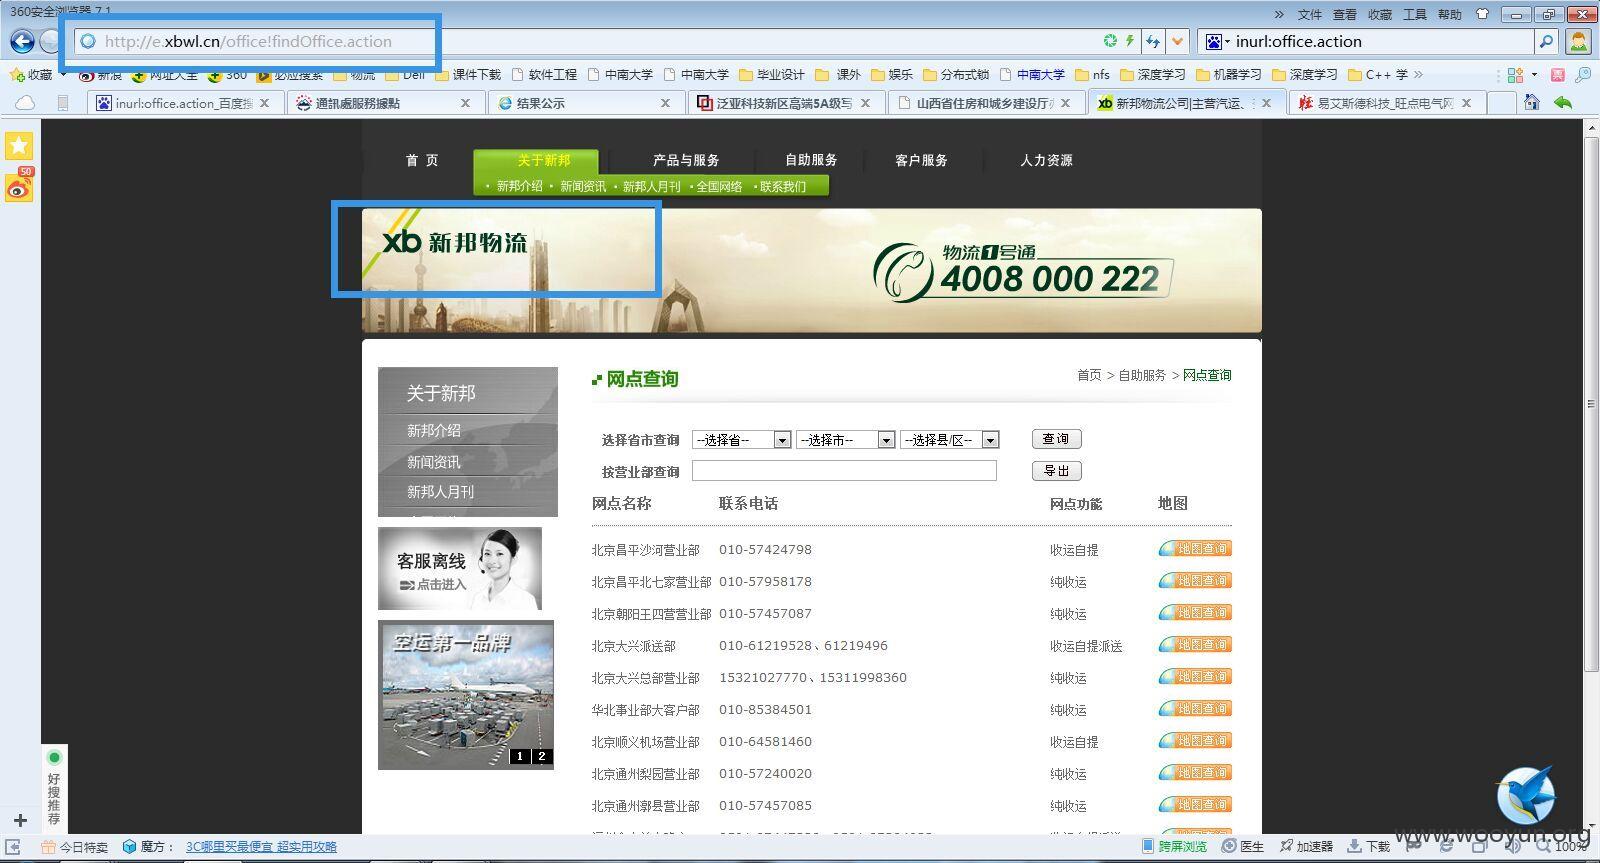Expand the 选择县/区 district dropdown
Viewport: 1600px width, 863px height.
click(x=949, y=440)
